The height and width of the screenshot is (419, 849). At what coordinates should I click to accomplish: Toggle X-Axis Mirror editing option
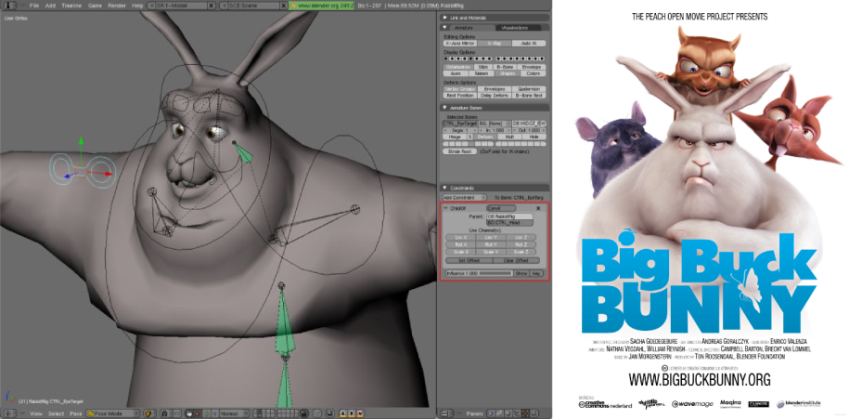pos(460,43)
